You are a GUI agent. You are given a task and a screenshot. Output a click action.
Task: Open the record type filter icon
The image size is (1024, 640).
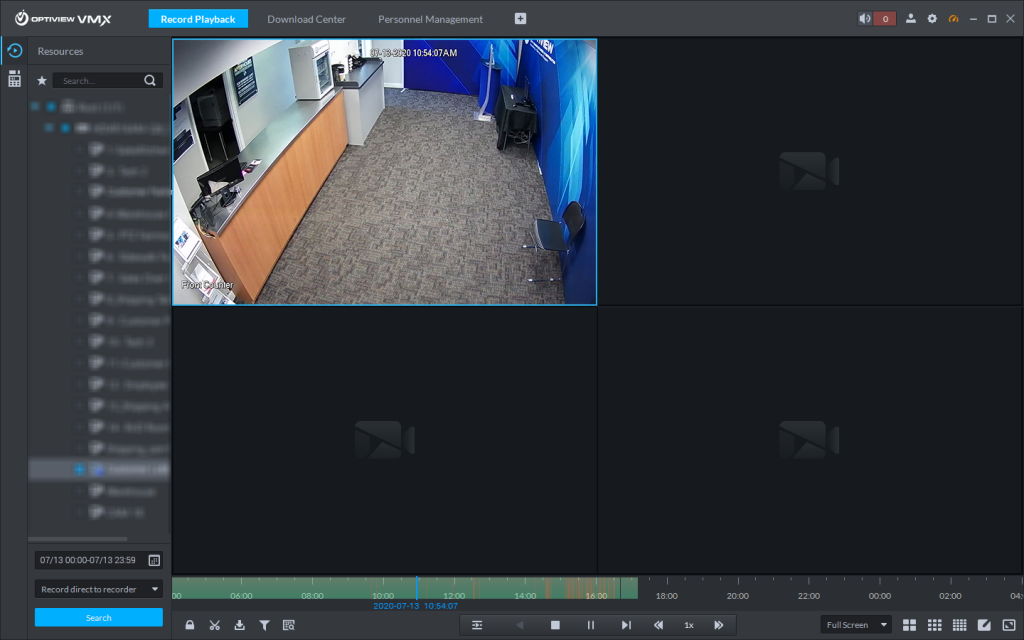coord(264,625)
